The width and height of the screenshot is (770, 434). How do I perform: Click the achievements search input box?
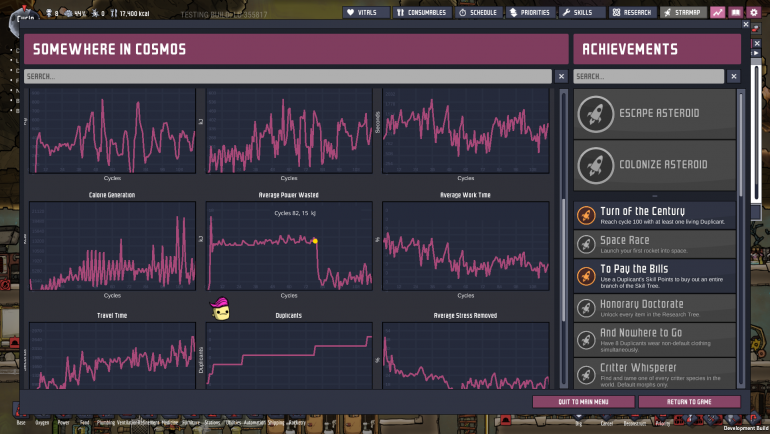pyautogui.click(x=648, y=76)
